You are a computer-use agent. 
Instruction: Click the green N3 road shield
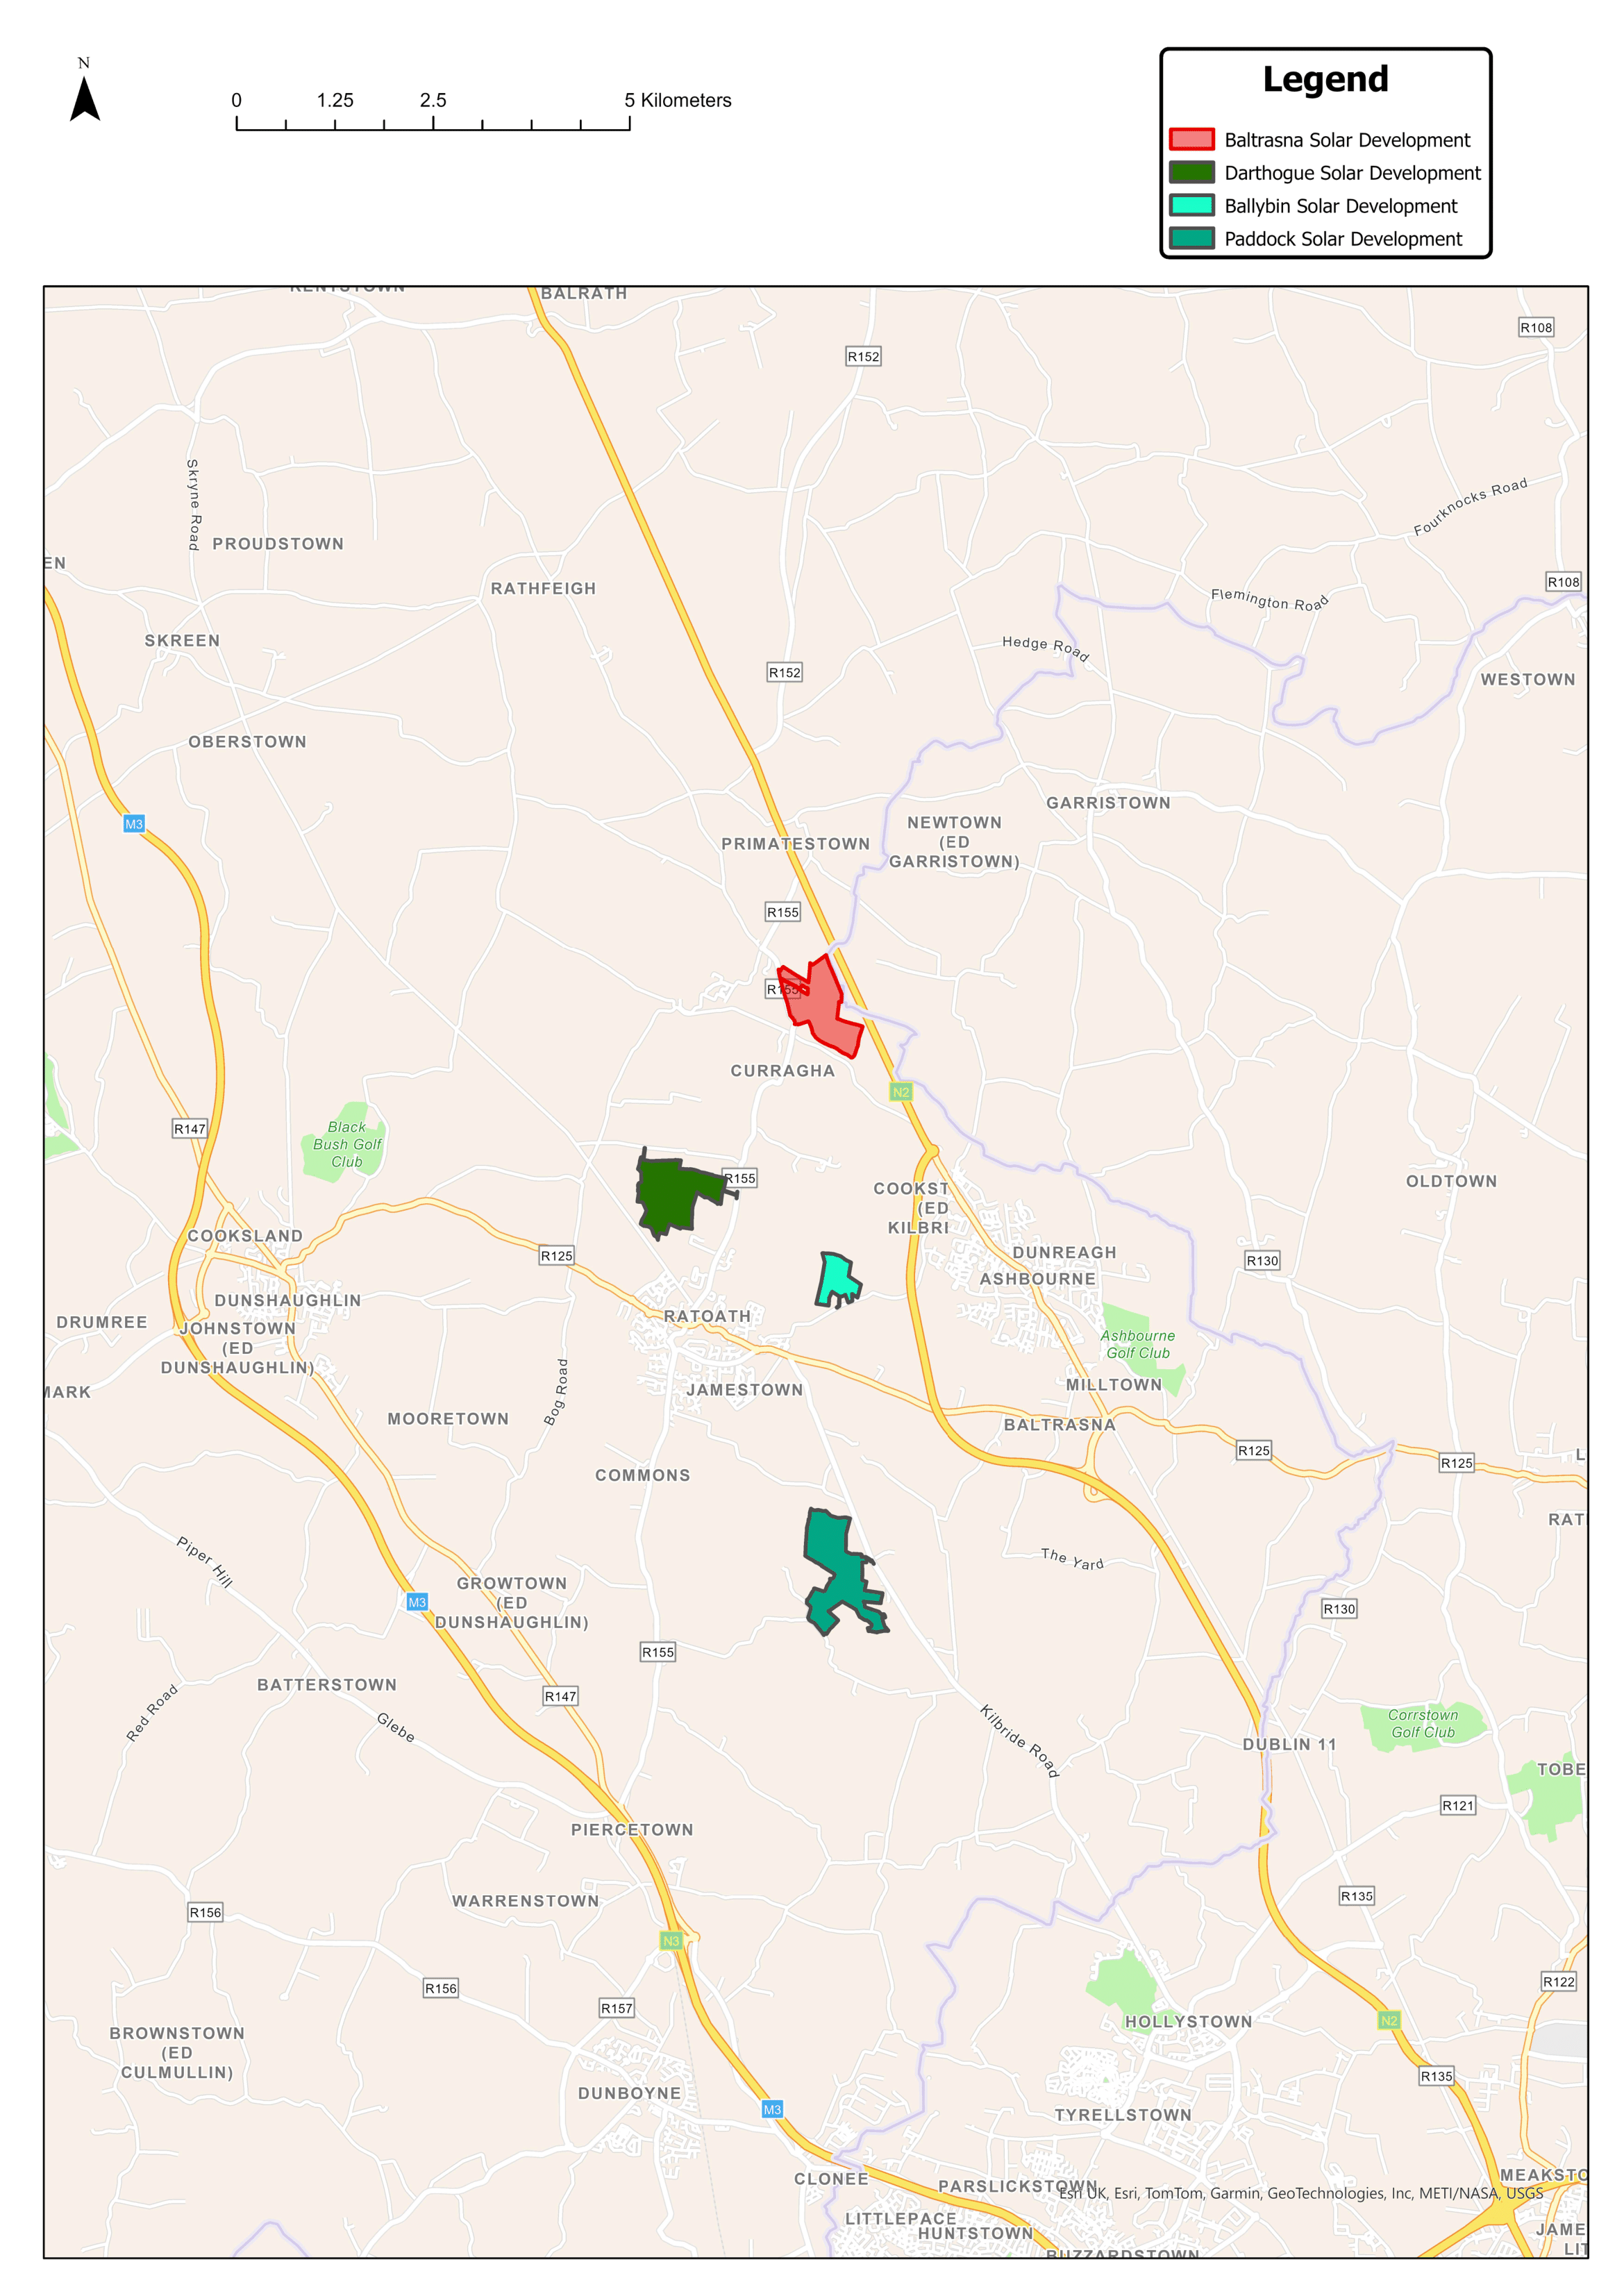click(x=671, y=1941)
